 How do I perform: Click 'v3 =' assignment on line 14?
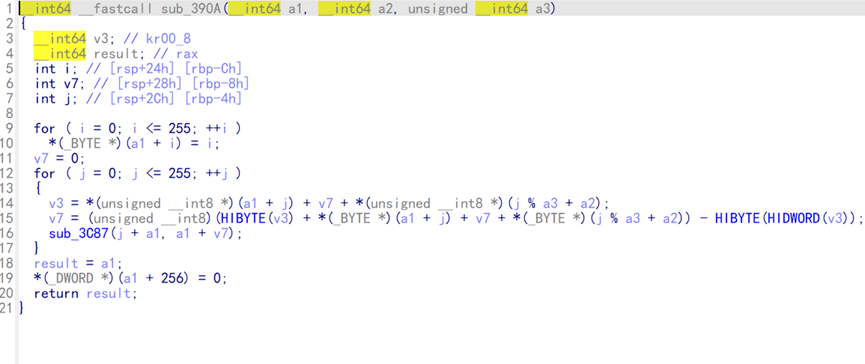point(63,204)
